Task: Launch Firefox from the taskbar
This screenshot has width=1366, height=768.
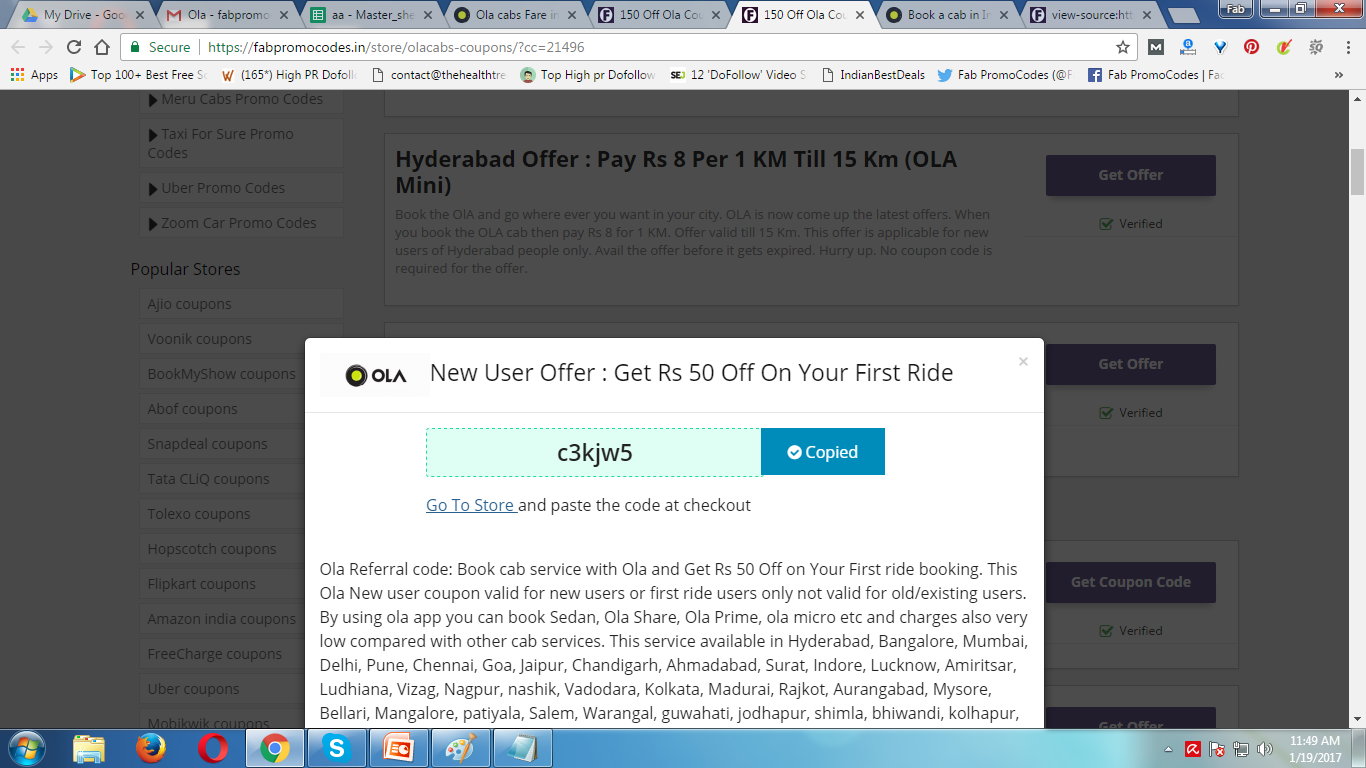Action: coord(151,748)
